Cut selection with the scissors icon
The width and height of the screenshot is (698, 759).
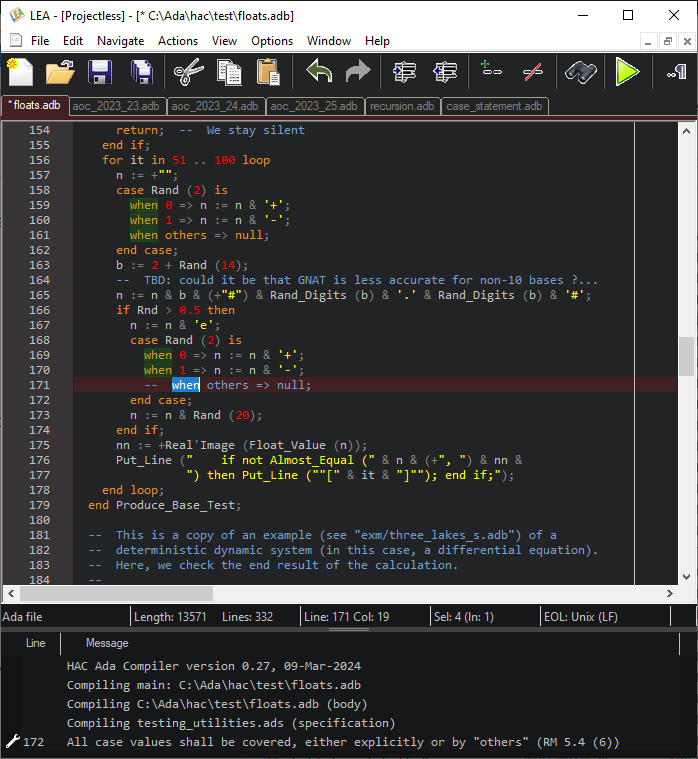[188, 72]
